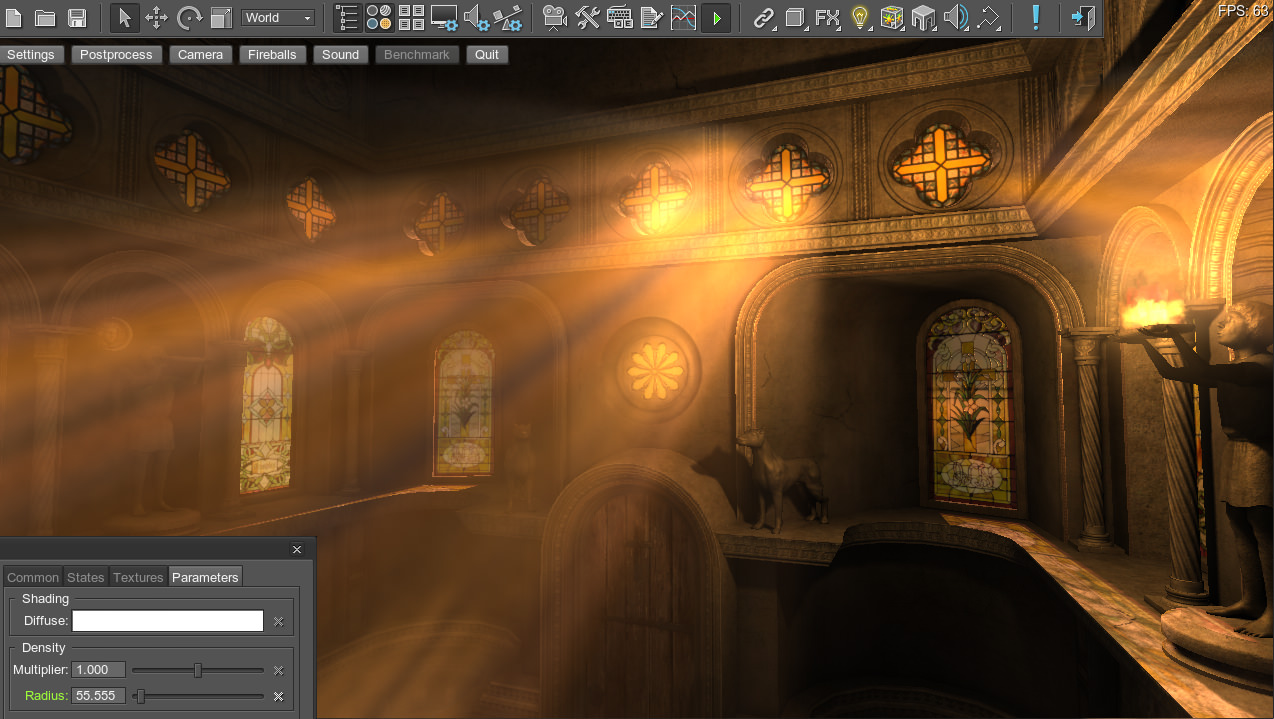Switch to the Textures tab
This screenshot has width=1274, height=719.
[x=138, y=577]
